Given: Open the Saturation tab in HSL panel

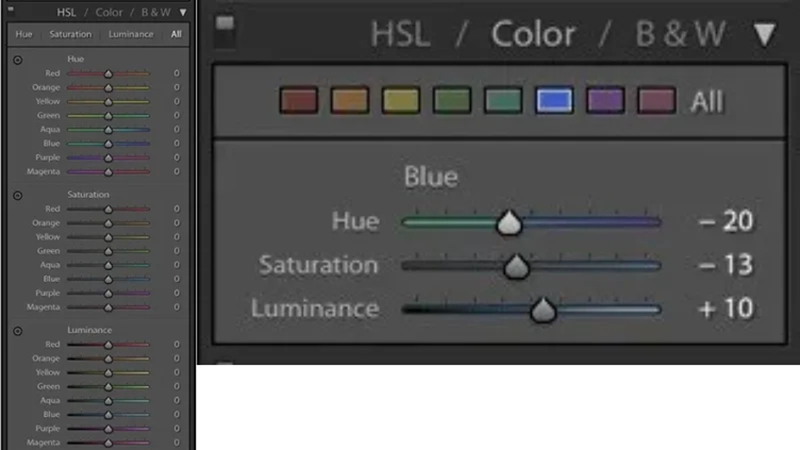Looking at the screenshot, I should [70, 34].
